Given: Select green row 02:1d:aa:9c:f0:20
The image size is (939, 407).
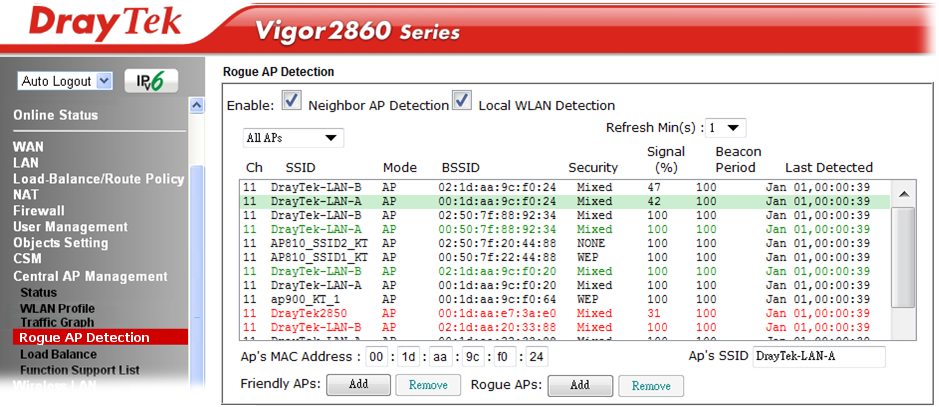Looking at the screenshot, I should coord(564,271).
